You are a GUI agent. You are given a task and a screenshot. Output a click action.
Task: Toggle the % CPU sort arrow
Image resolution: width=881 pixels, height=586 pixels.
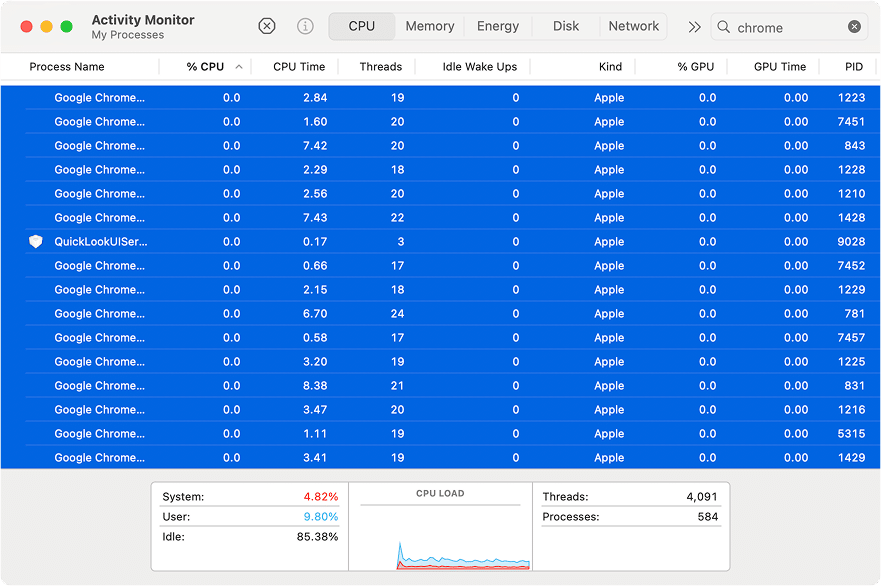tap(239, 67)
